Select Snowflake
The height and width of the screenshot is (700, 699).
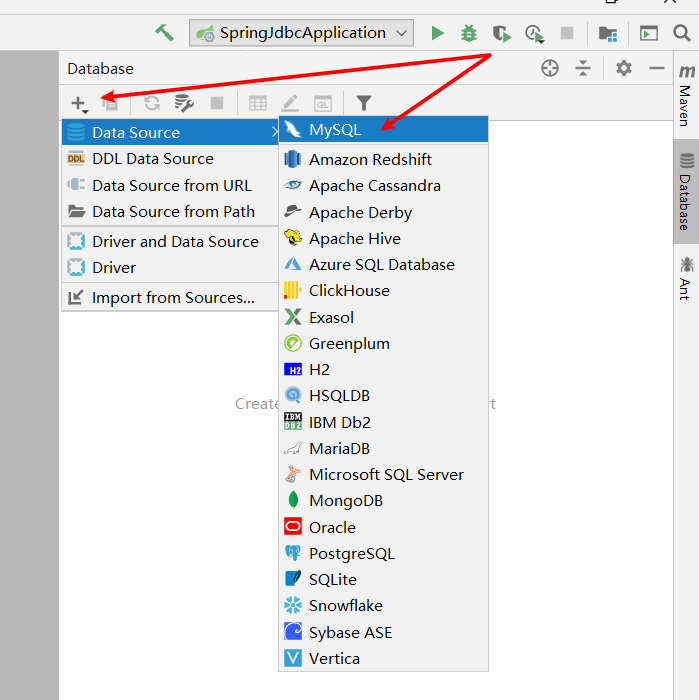[x=383, y=606]
